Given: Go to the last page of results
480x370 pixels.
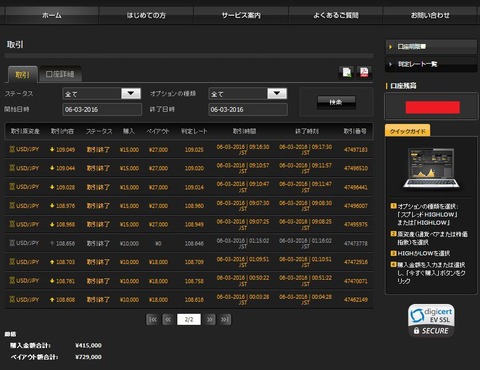Looking at the screenshot, I should pos(225,319).
